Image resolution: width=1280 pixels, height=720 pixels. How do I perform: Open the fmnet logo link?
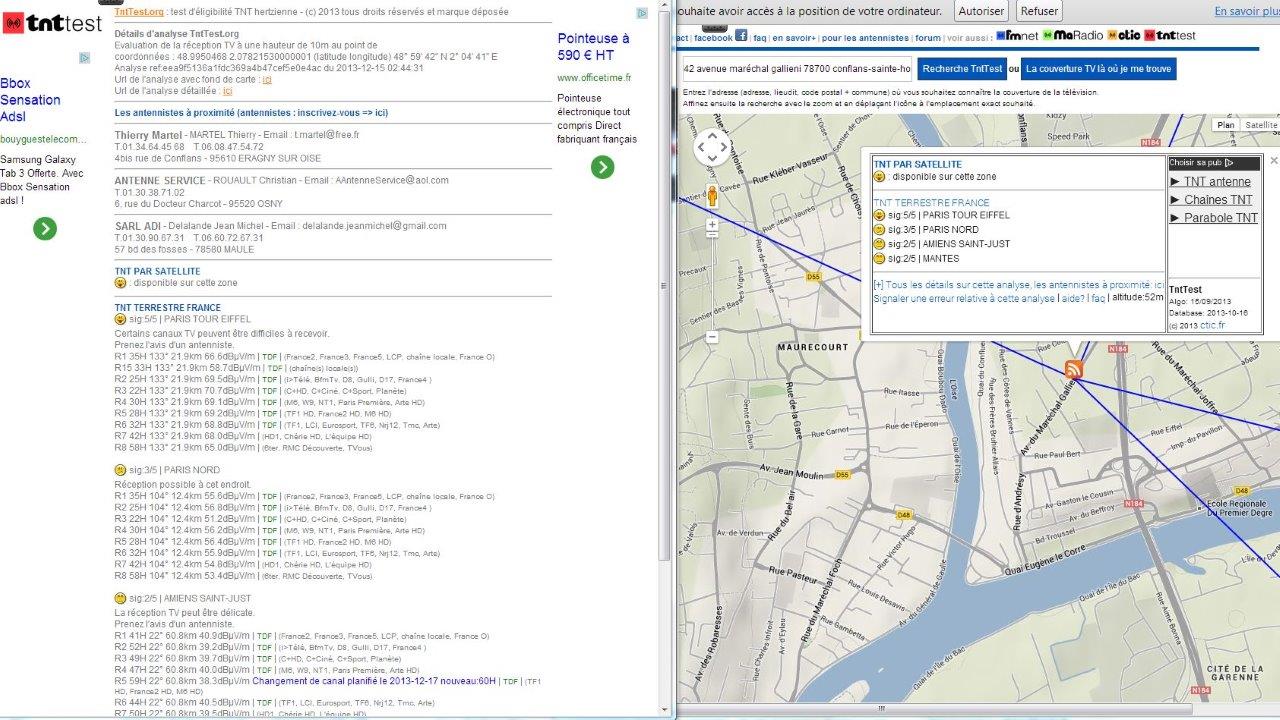1017,36
